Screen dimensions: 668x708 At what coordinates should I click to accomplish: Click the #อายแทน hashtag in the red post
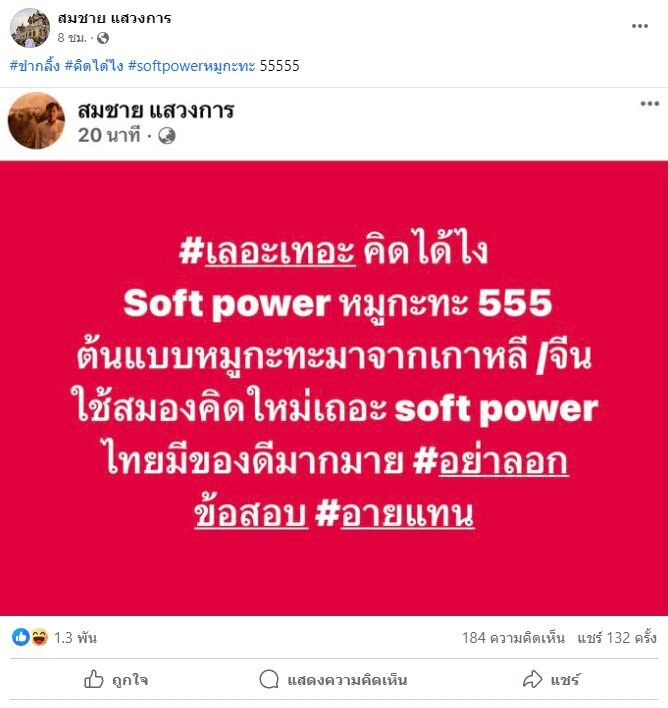pyautogui.click(x=394, y=514)
